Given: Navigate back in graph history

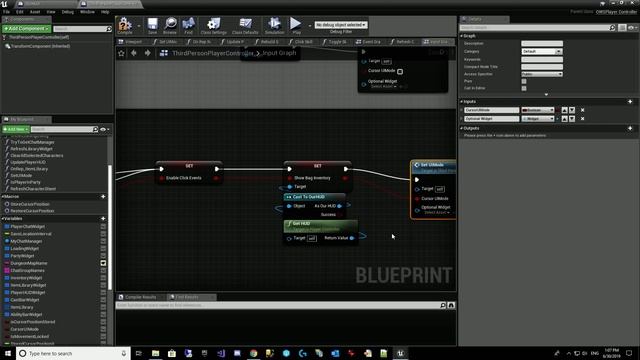Looking at the screenshot, I should [133, 53].
